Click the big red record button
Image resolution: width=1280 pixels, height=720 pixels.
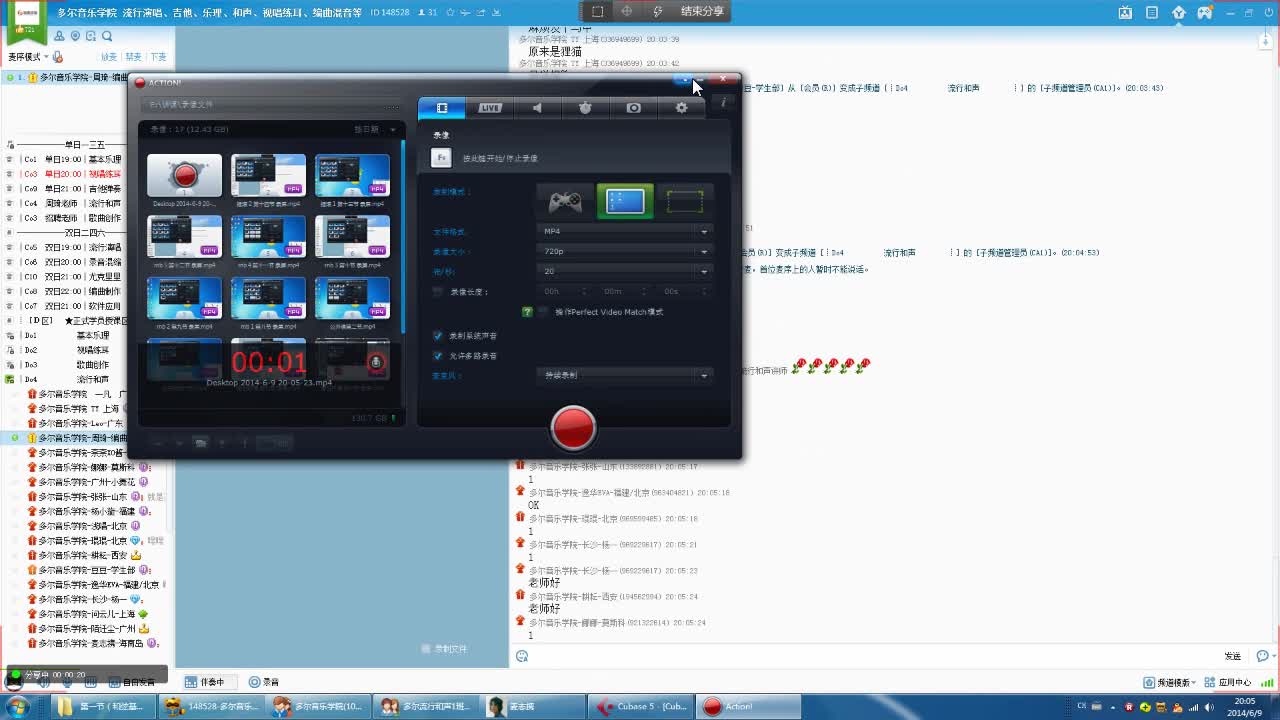point(573,428)
